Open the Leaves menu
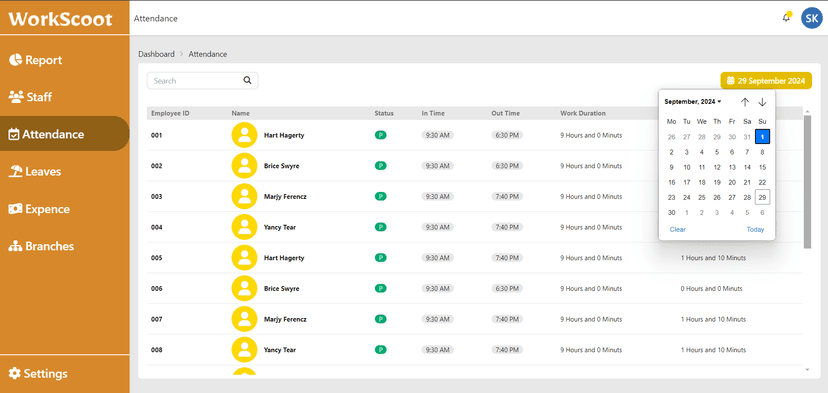 [35, 171]
